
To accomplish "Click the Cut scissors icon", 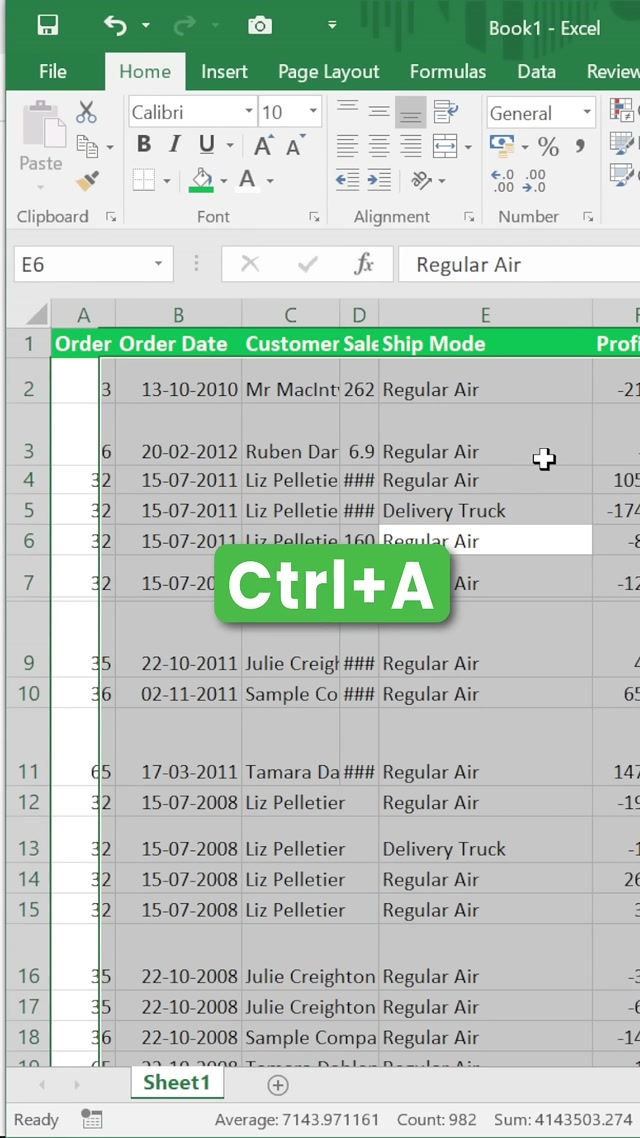I will tap(87, 112).
